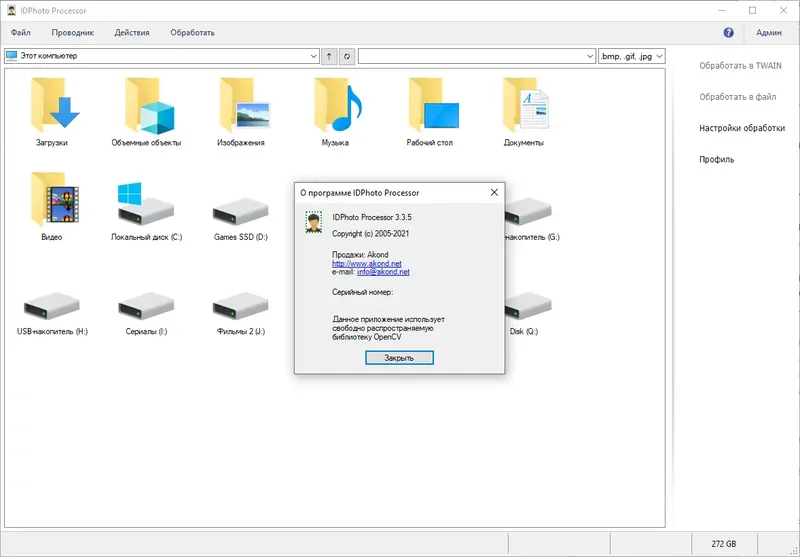Click the refresh folder button
The height and width of the screenshot is (557, 800).
(347, 56)
